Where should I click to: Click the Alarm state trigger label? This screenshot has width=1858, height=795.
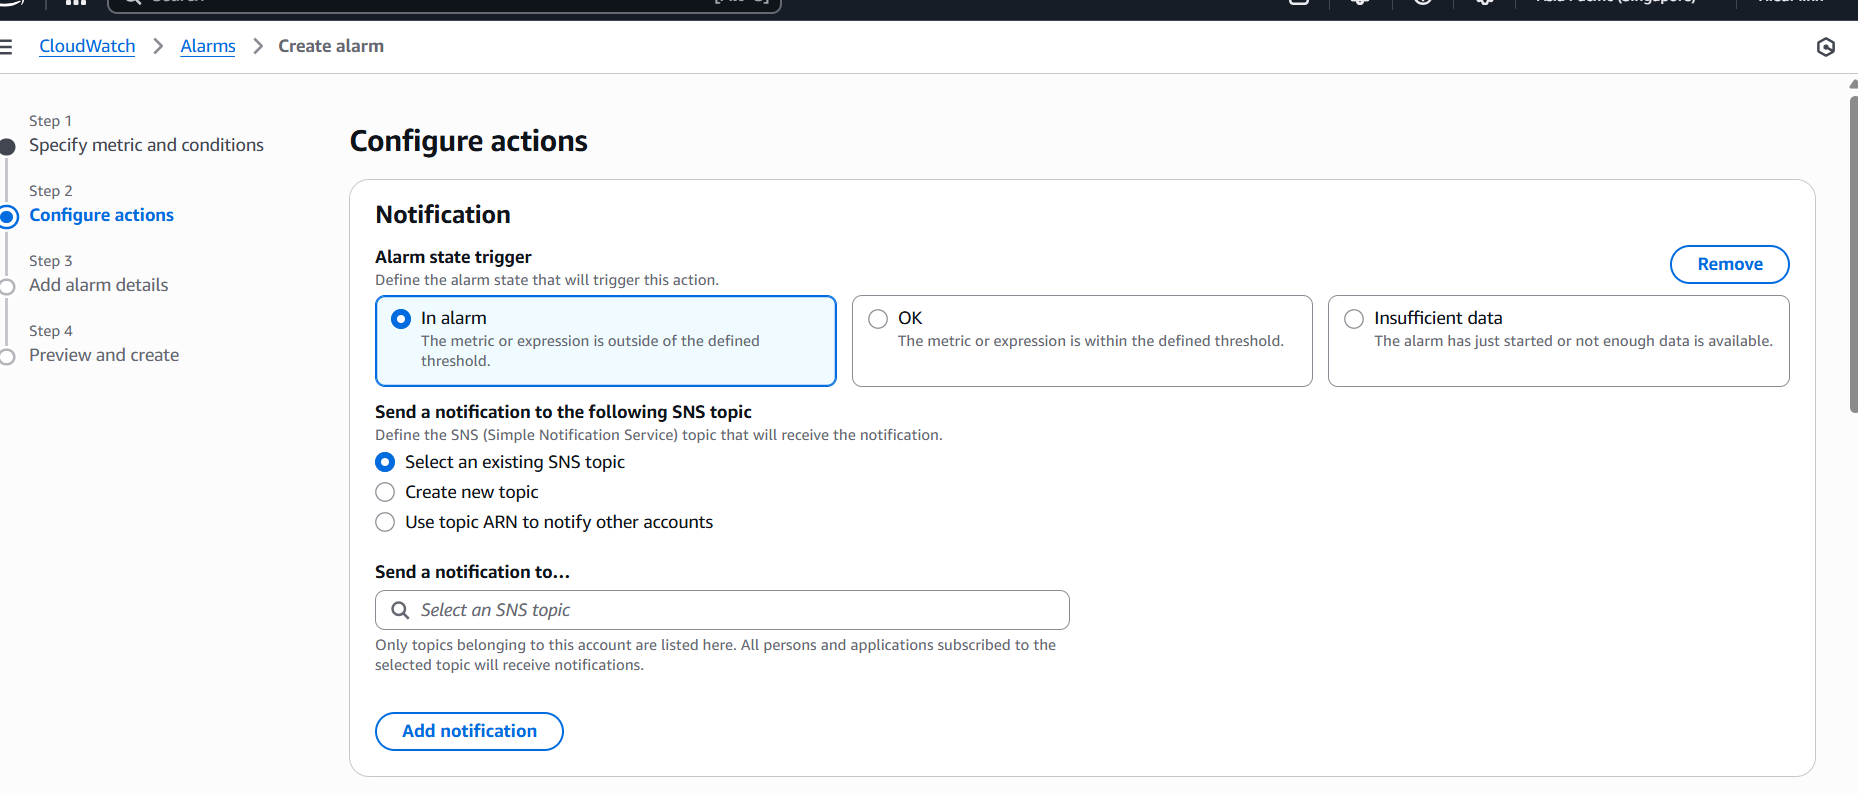pyautogui.click(x=453, y=257)
